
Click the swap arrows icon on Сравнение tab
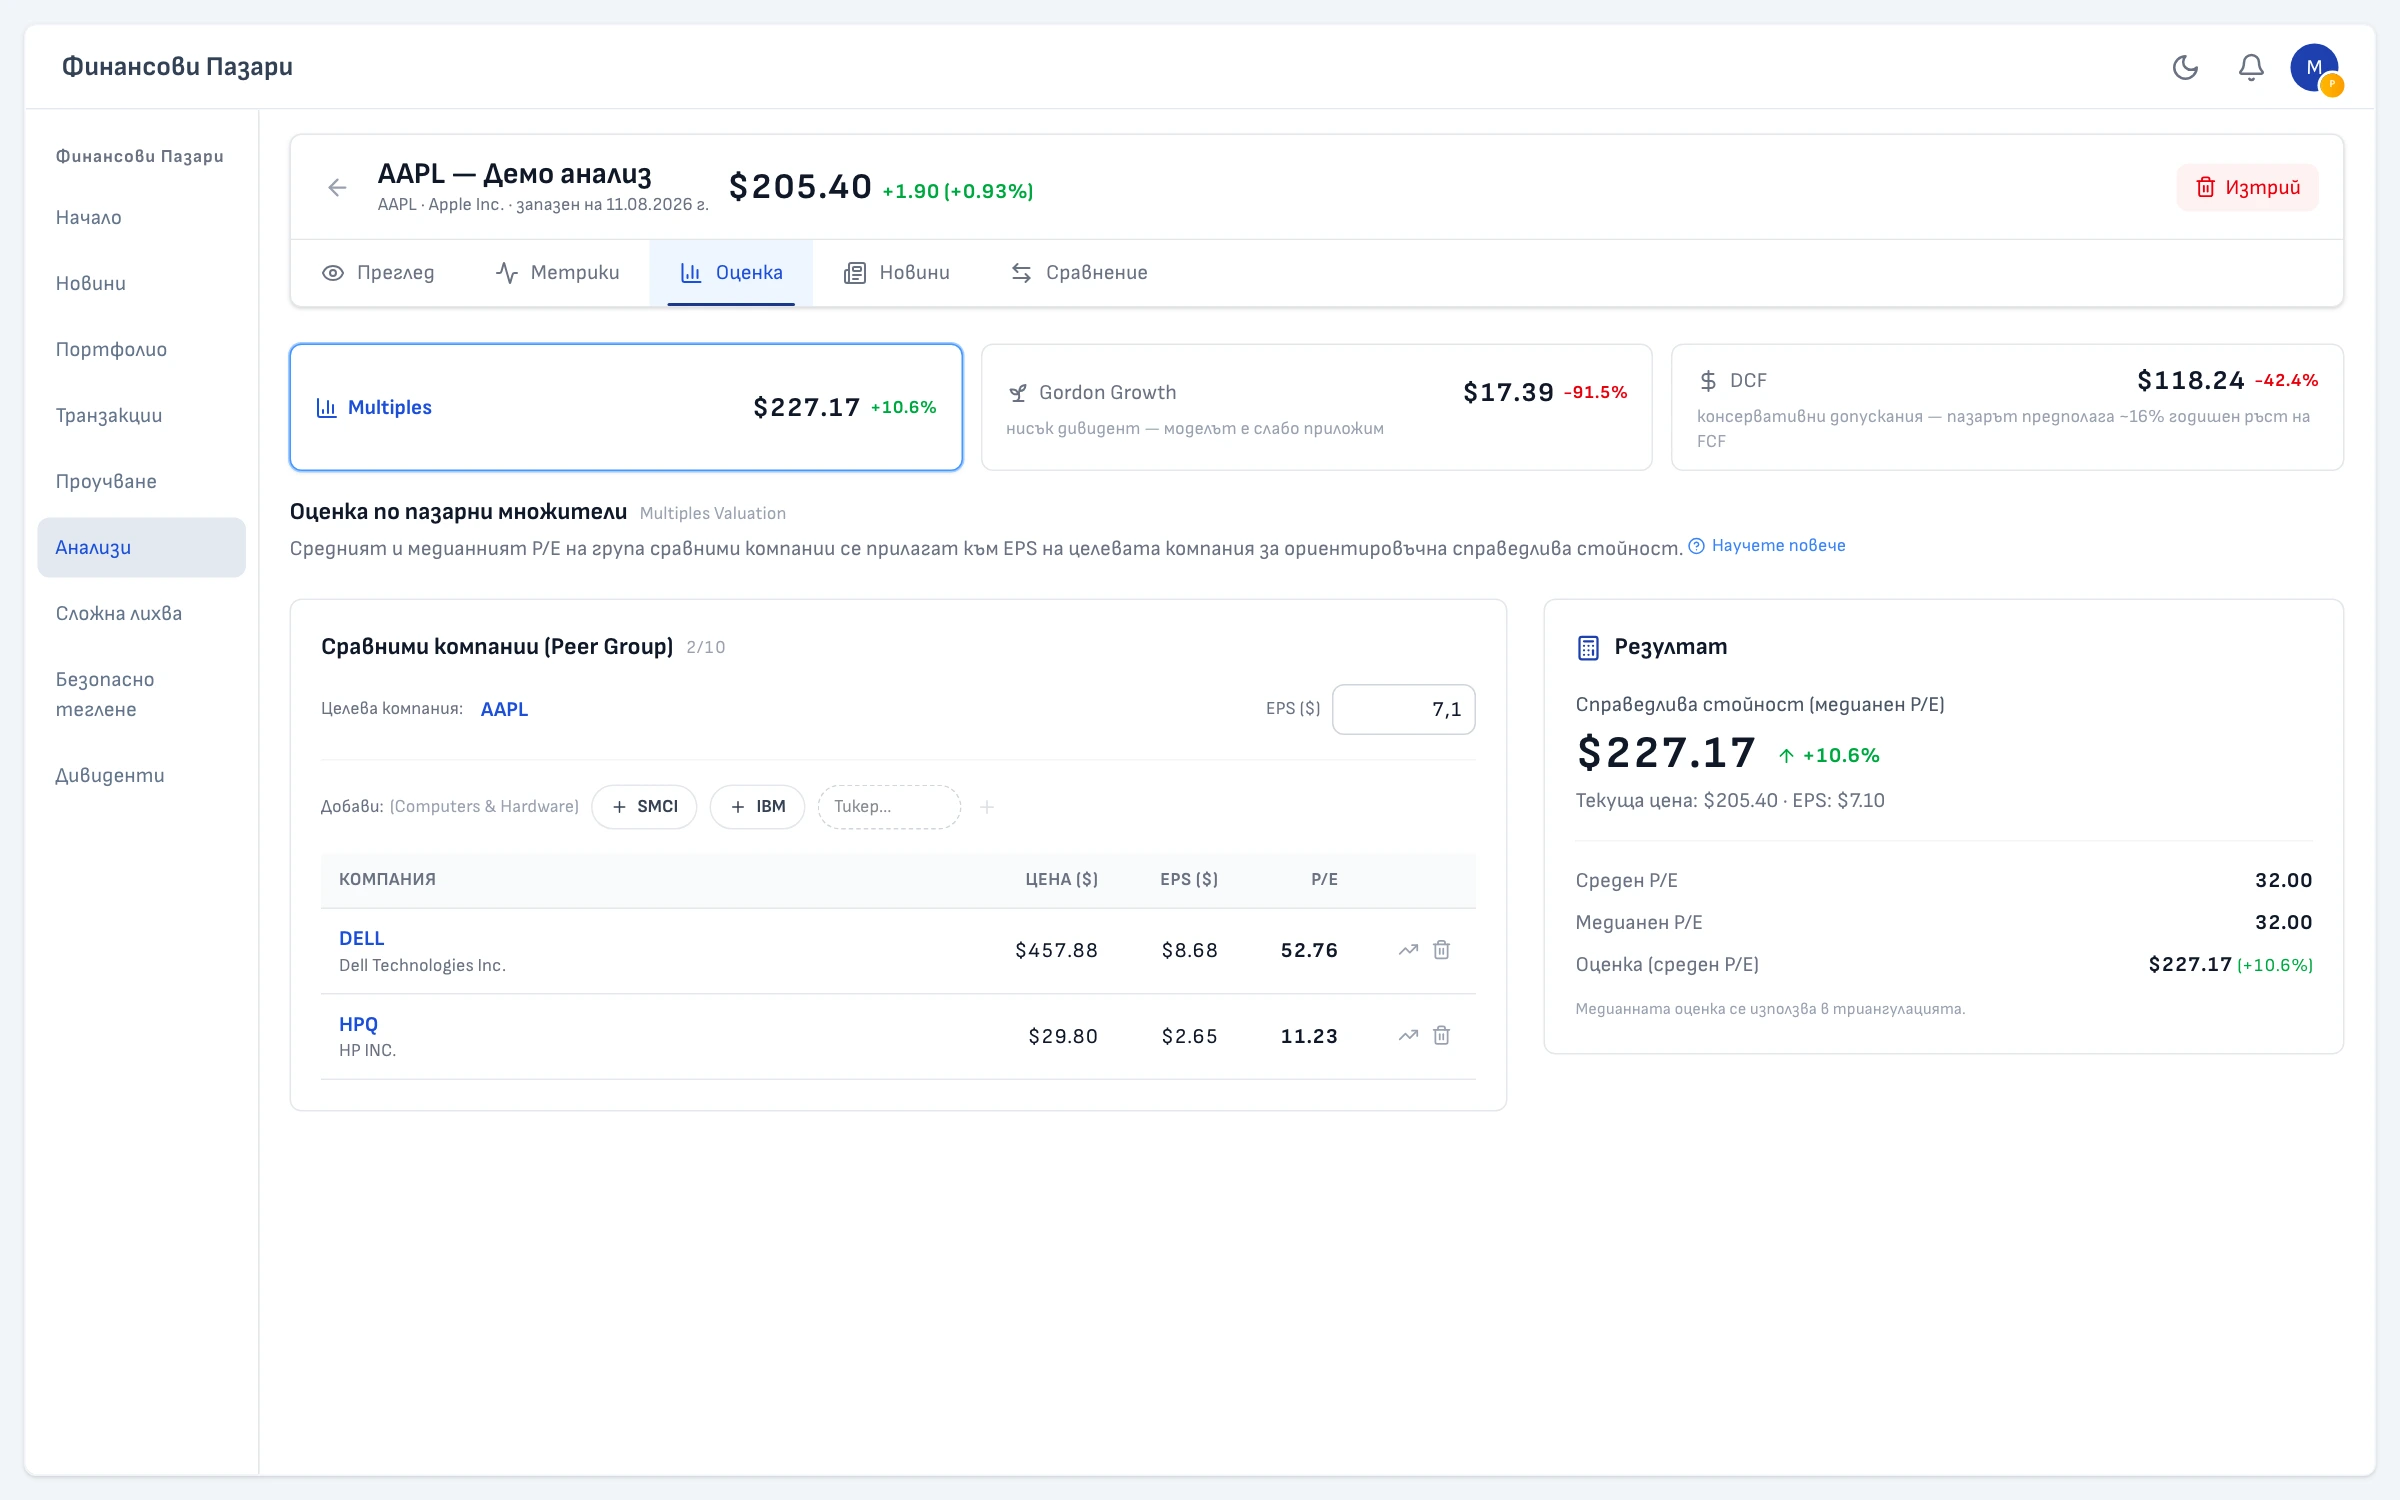(1021, 273)
